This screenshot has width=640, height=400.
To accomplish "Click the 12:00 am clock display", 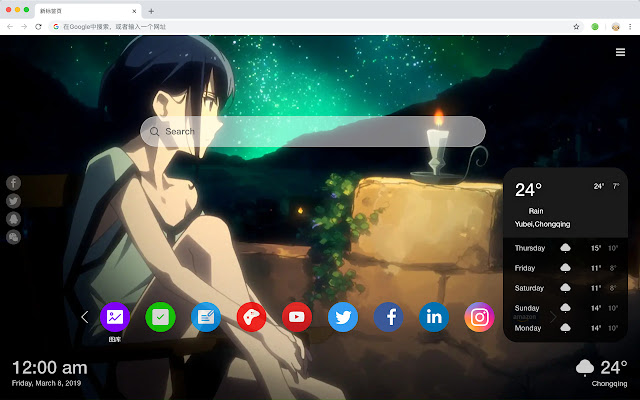I will (50, 368).
